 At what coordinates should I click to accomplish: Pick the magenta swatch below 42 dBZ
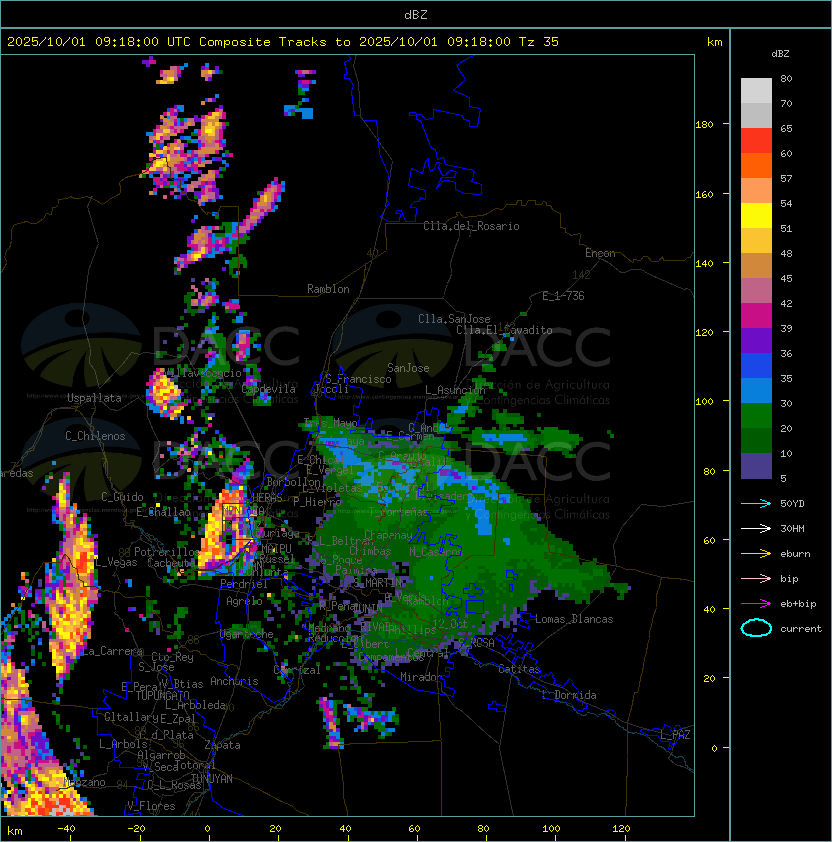click(756, 316)
